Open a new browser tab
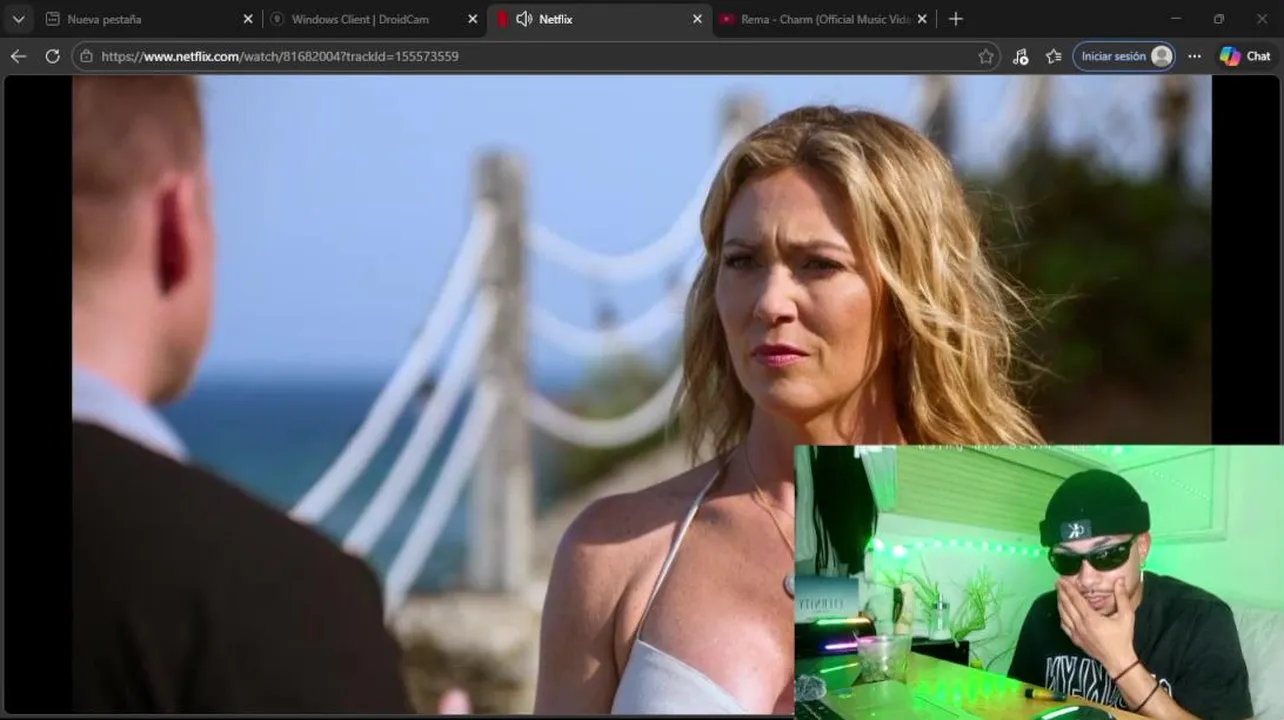 click(x=956, y=19)
